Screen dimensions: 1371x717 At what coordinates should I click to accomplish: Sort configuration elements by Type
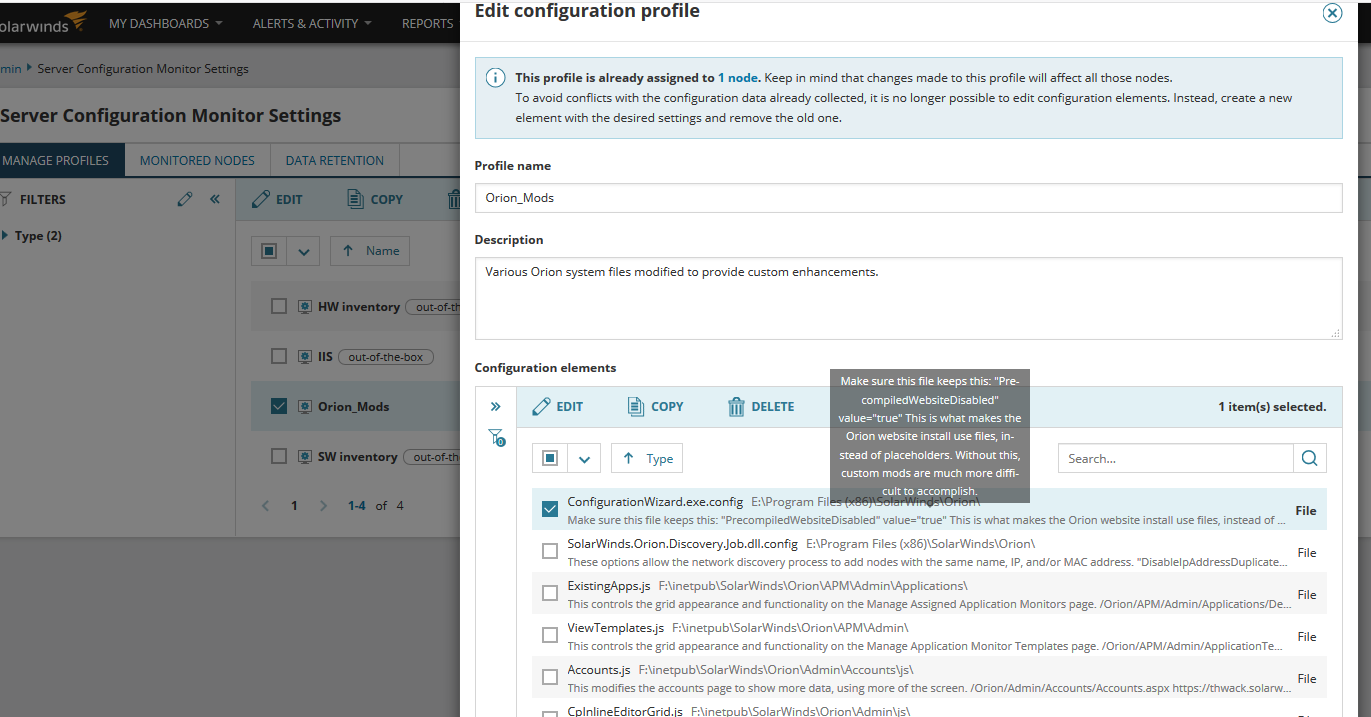(647, 458)
